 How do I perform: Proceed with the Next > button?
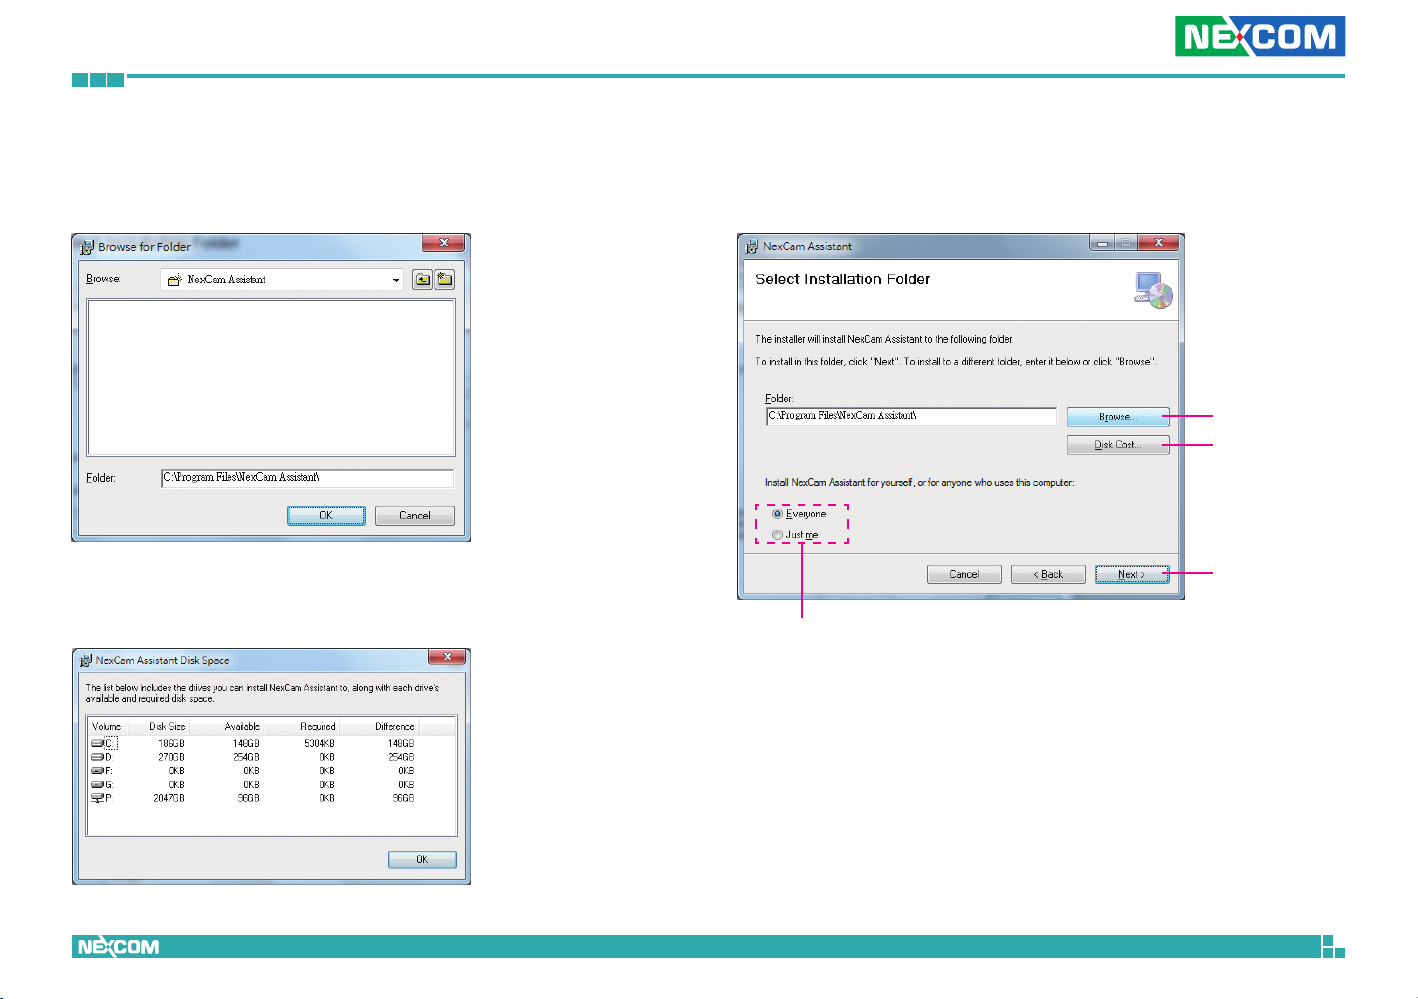1132,574
